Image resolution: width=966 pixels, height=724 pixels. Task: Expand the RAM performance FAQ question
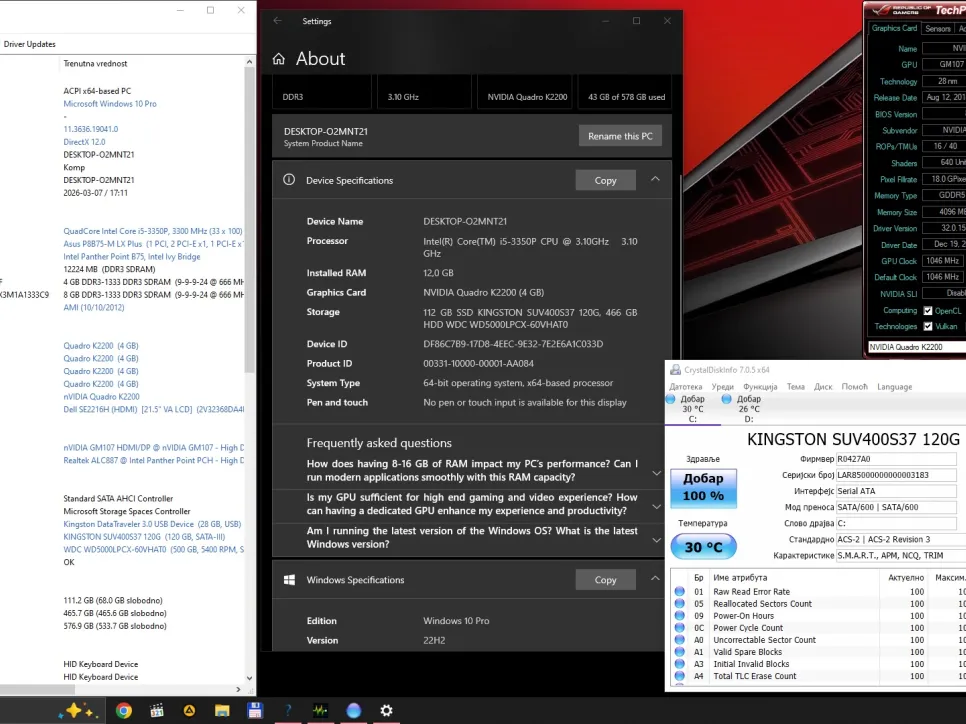pos(656,471)
